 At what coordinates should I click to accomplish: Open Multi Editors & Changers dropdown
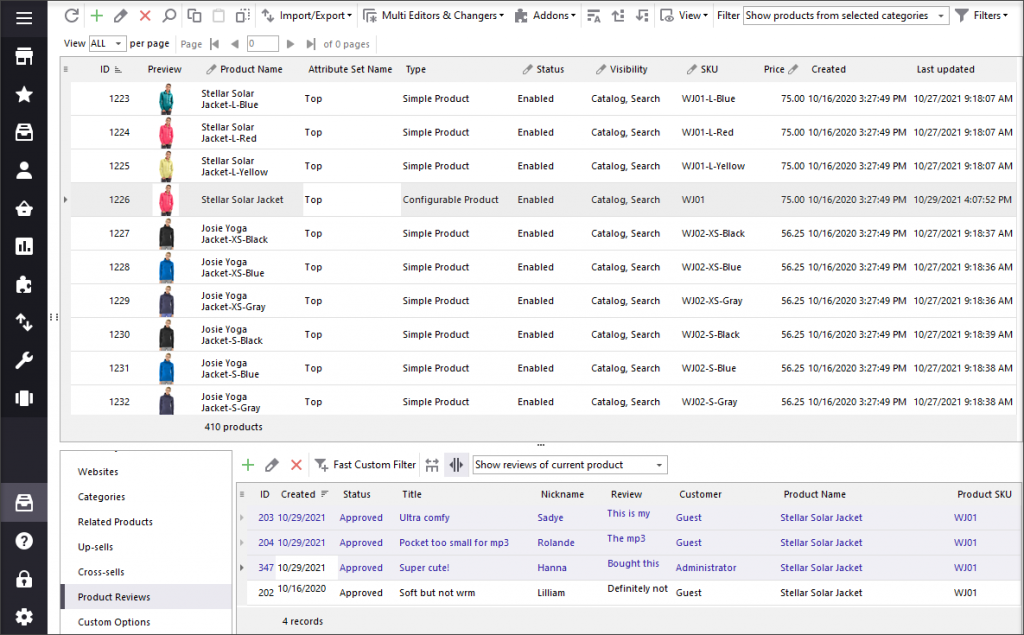point(434,16)
